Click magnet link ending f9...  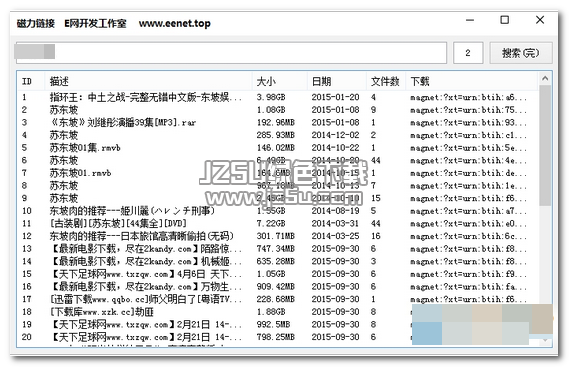(x=468, y=274)
